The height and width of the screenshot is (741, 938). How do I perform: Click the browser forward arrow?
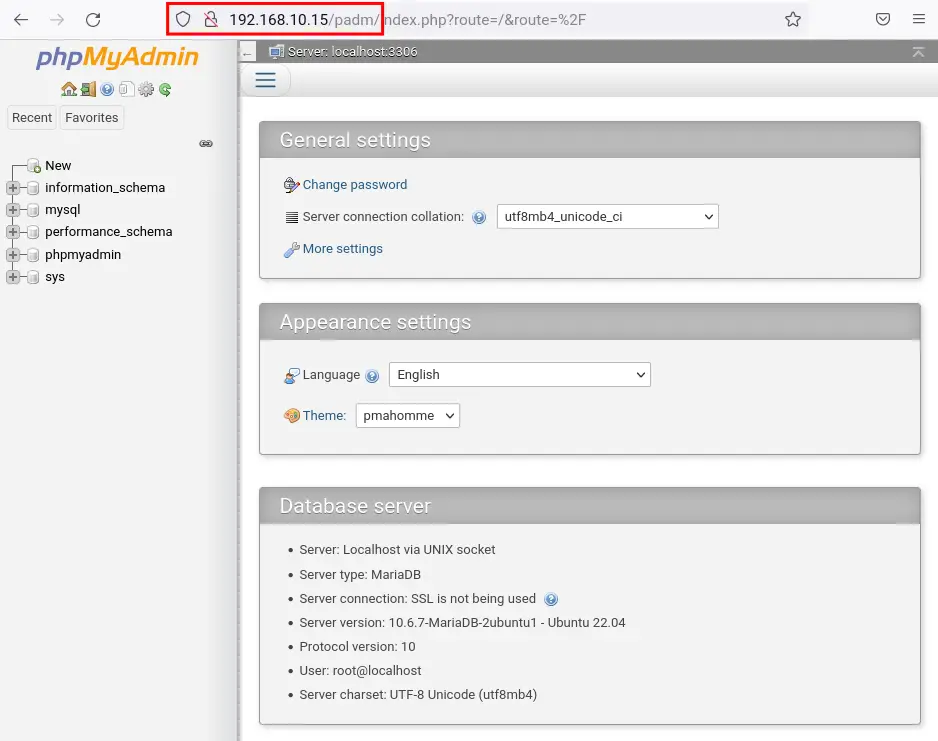point(57,20)
